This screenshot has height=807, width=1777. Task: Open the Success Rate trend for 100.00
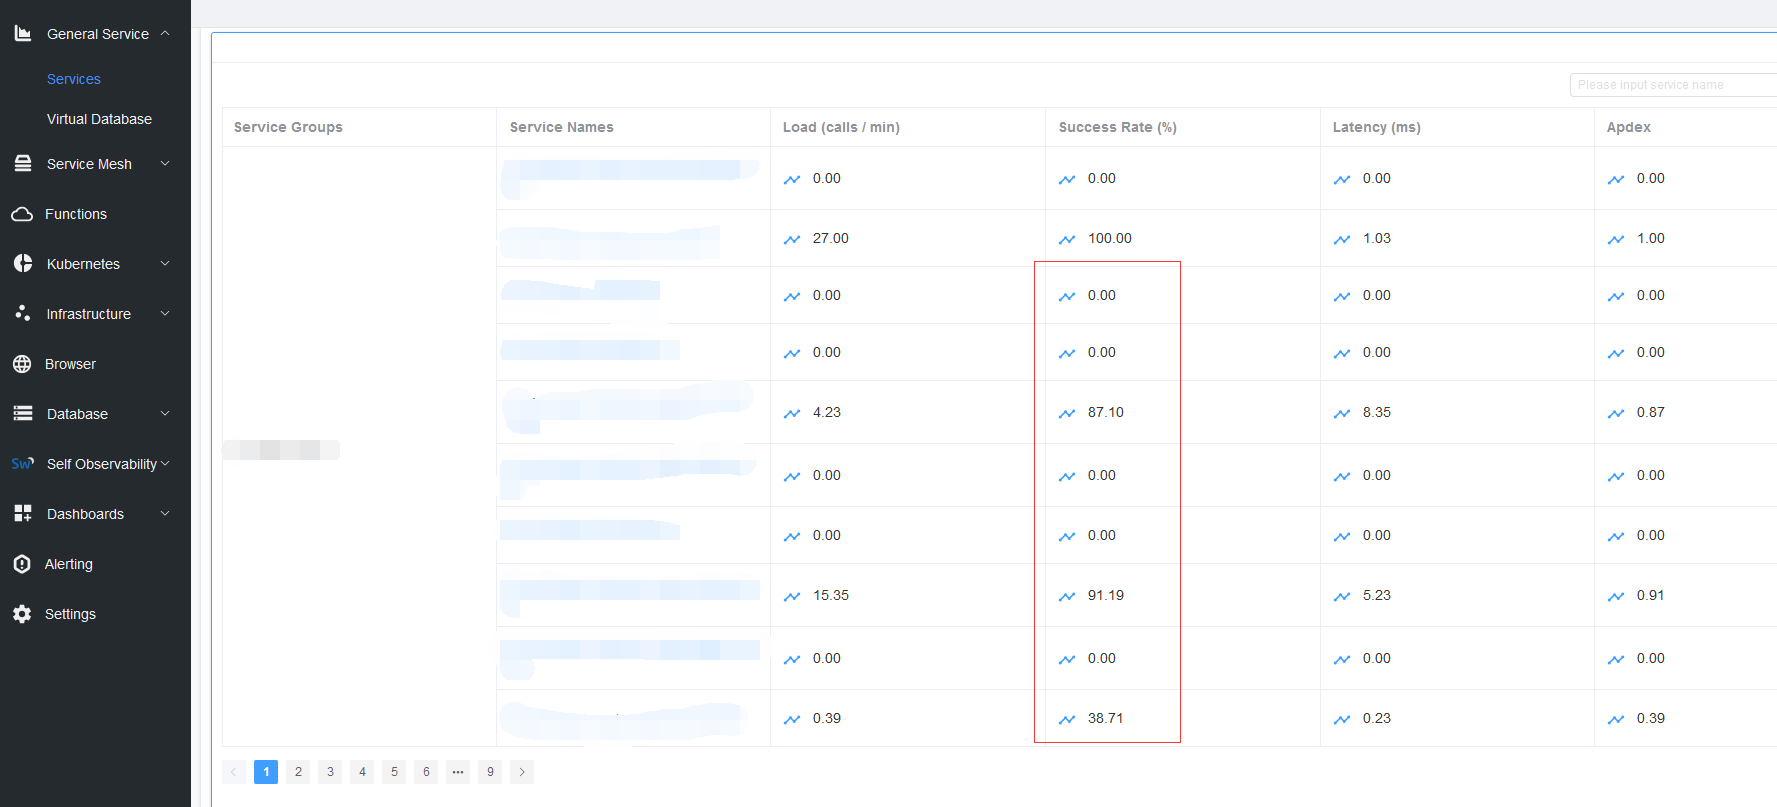pos(1067,239)
